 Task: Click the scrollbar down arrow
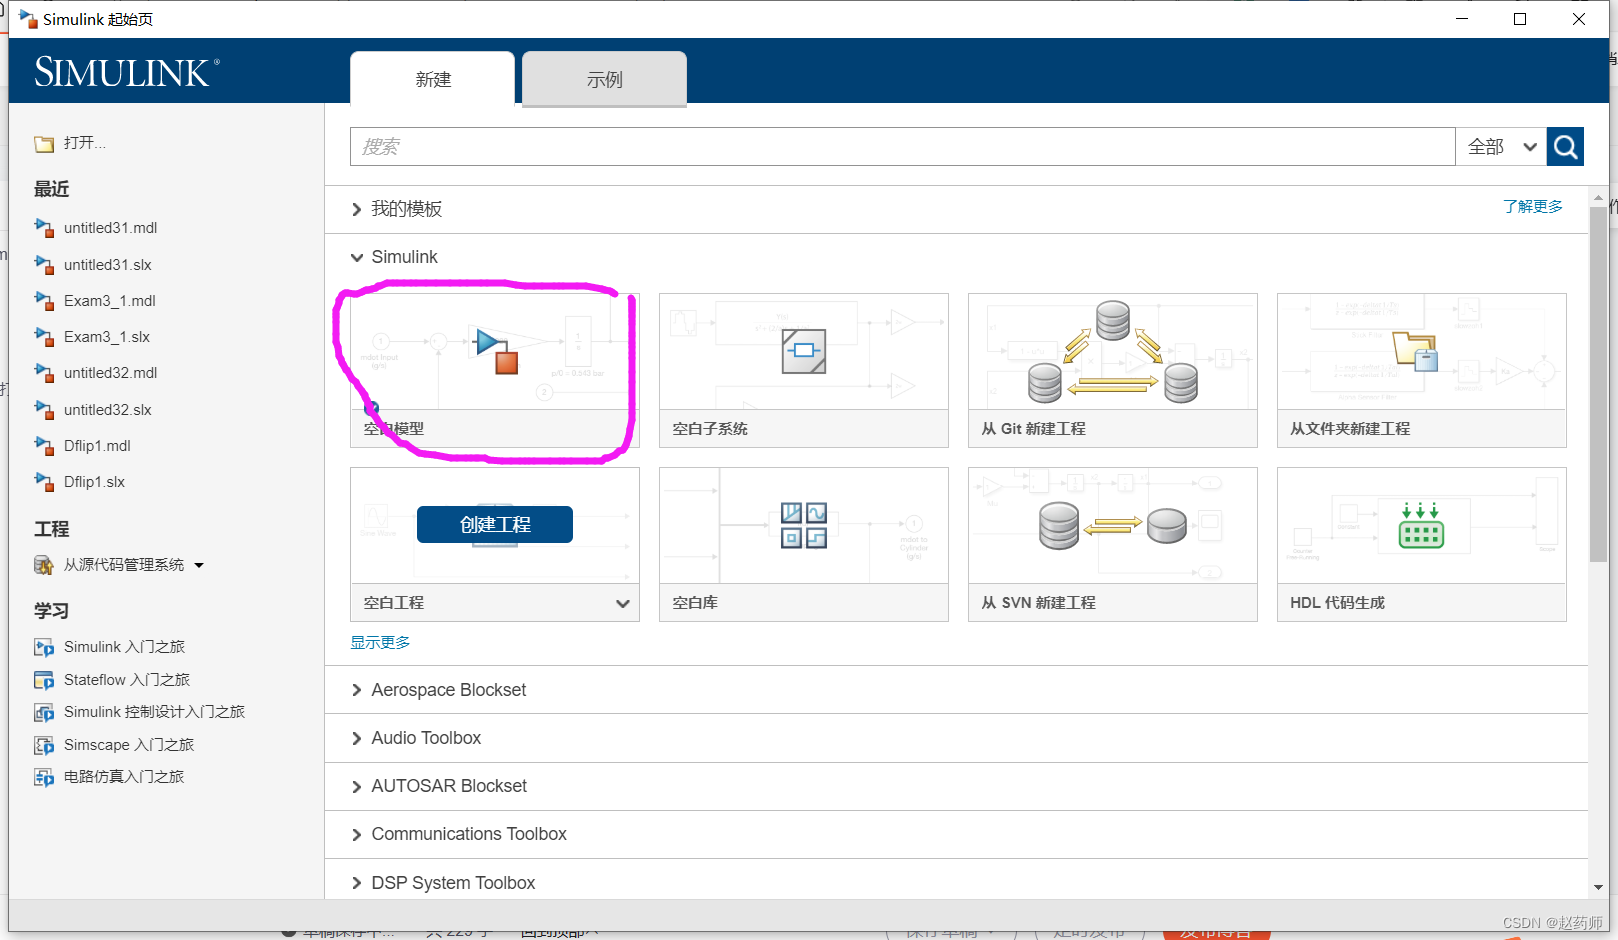pyautogui.click(x=1598, y=887)
